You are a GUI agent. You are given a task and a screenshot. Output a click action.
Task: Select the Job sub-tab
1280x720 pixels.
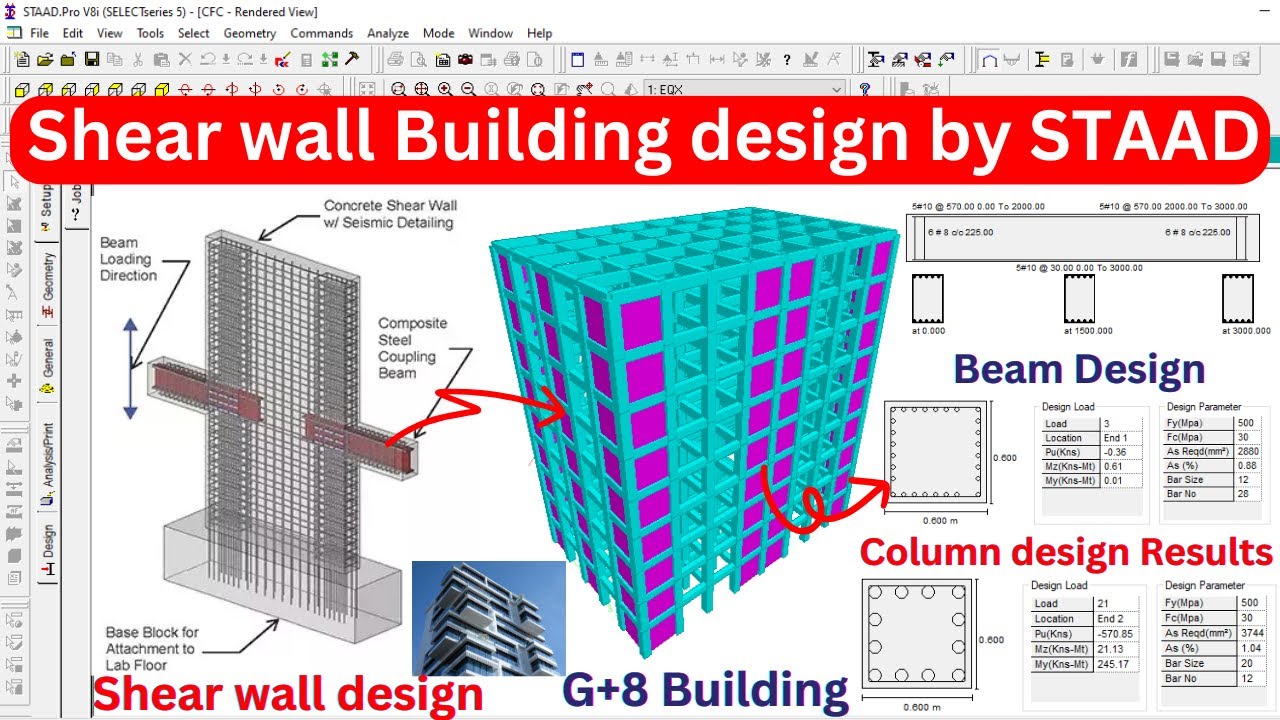point(76,208)
